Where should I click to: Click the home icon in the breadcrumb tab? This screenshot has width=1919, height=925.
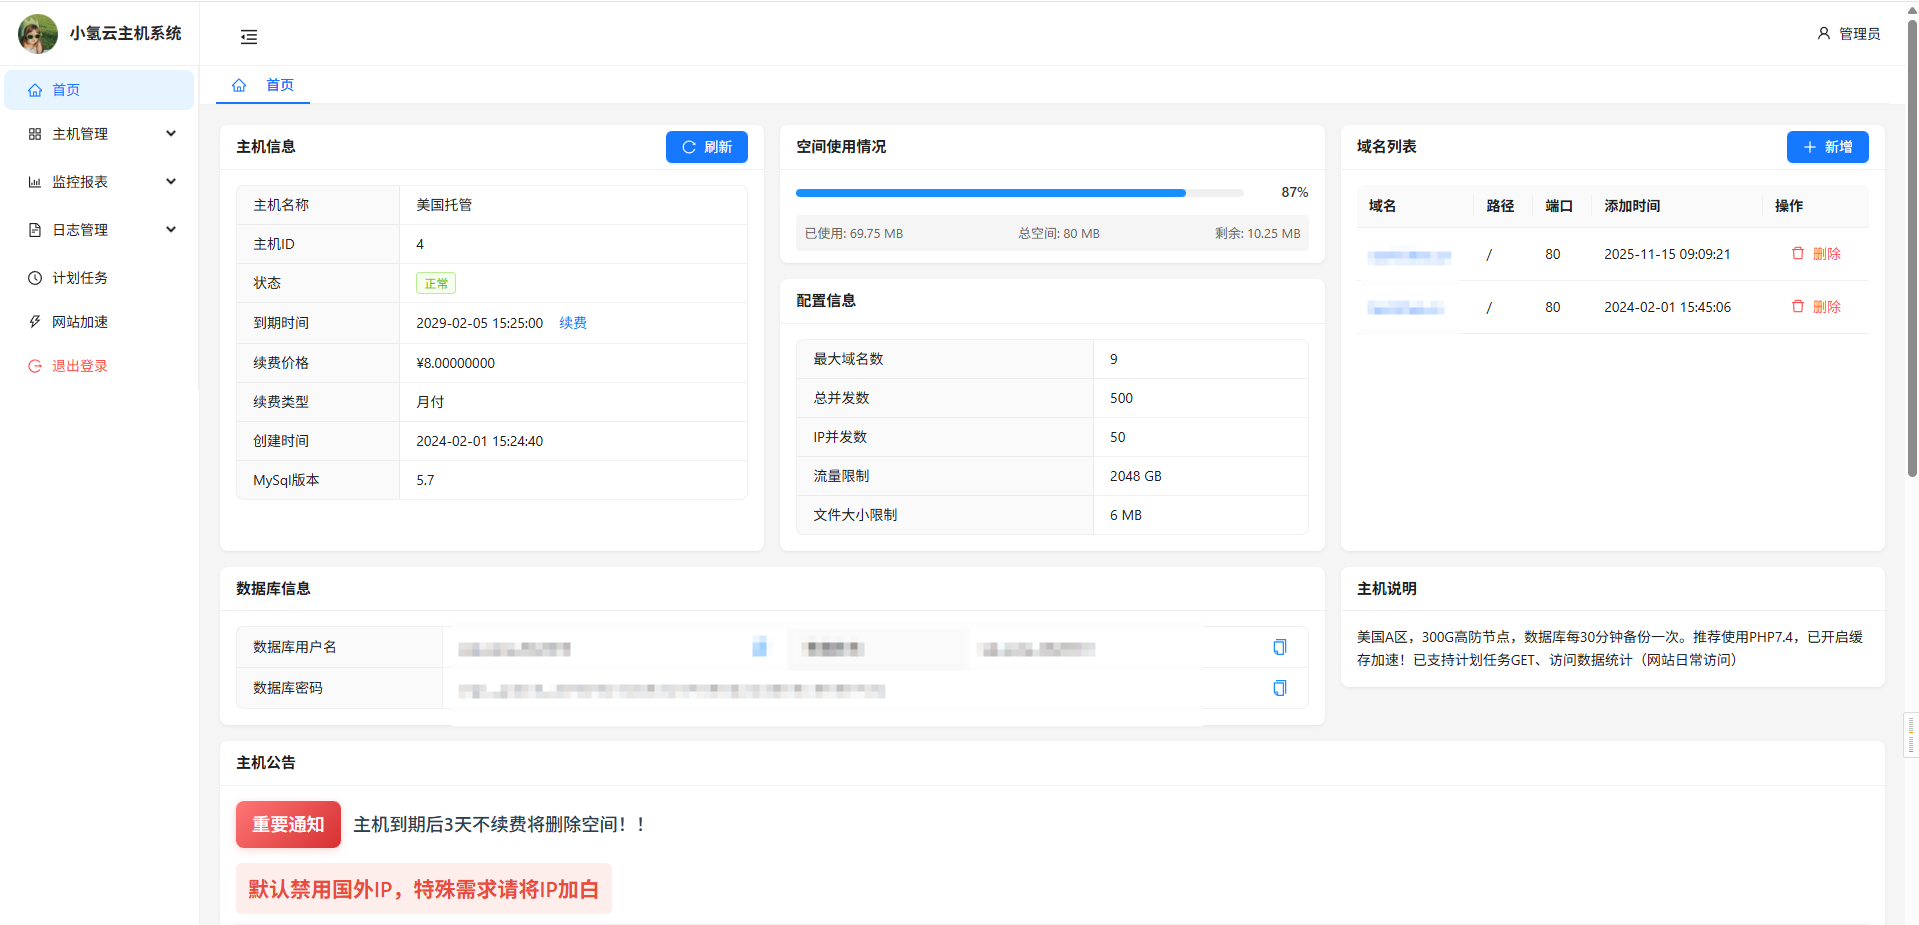(239, 85)
